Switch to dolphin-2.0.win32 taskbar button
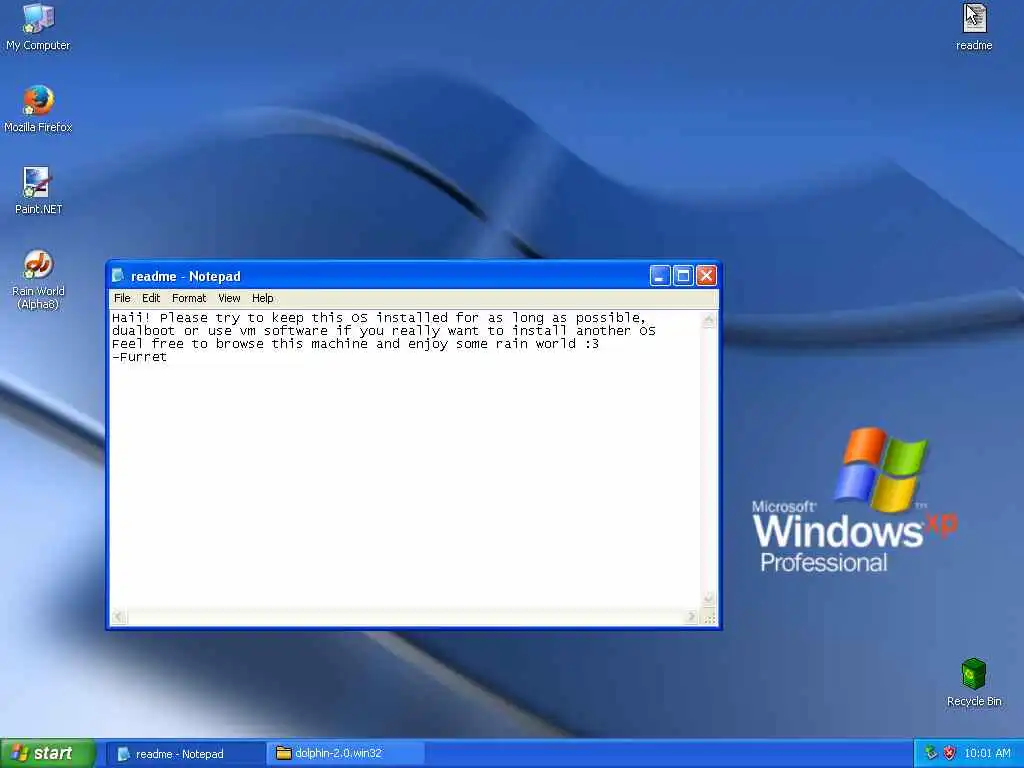 click(x=345, y=753)
